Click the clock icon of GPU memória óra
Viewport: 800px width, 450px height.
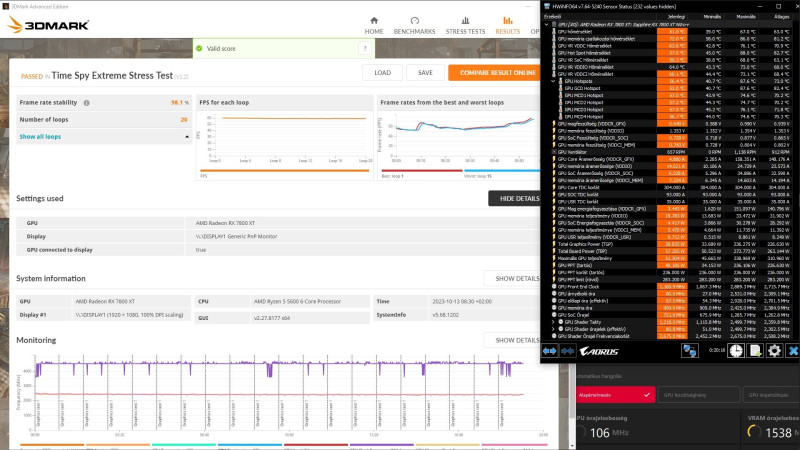click(x=554, y=308)
